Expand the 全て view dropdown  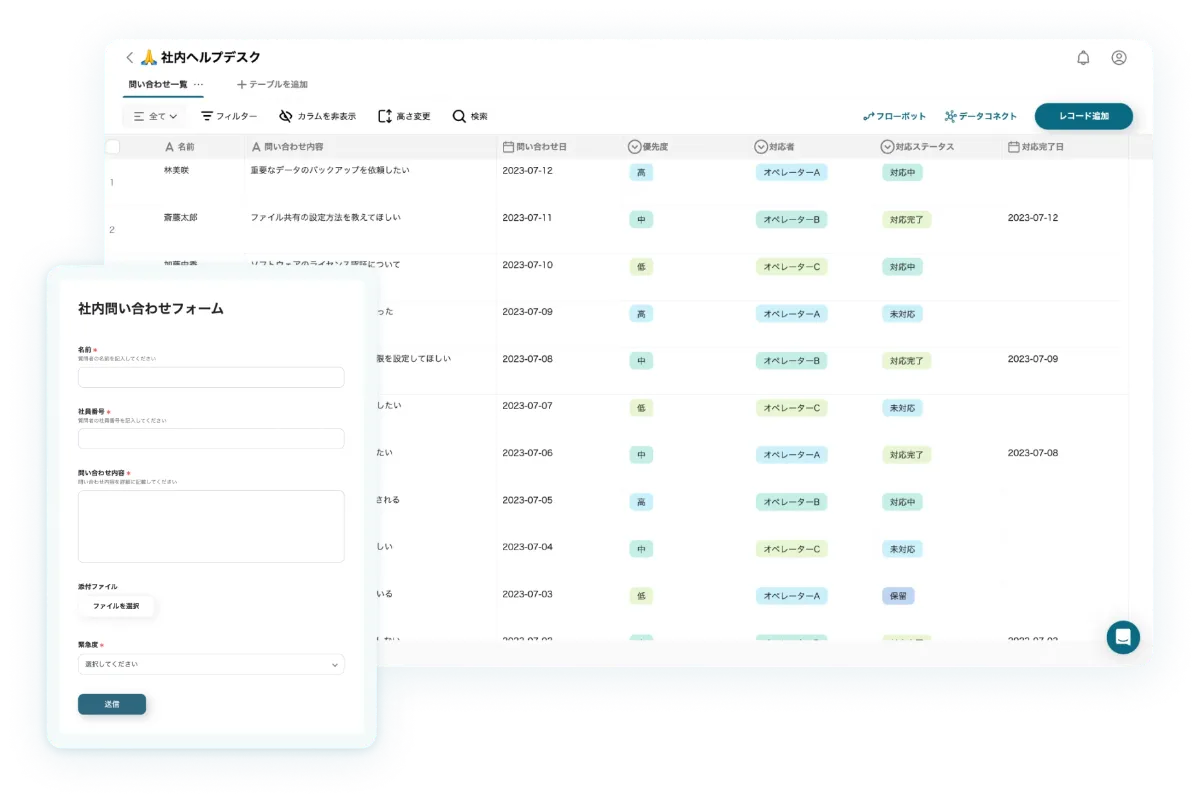pyautogui.click(x=155, y=116)
